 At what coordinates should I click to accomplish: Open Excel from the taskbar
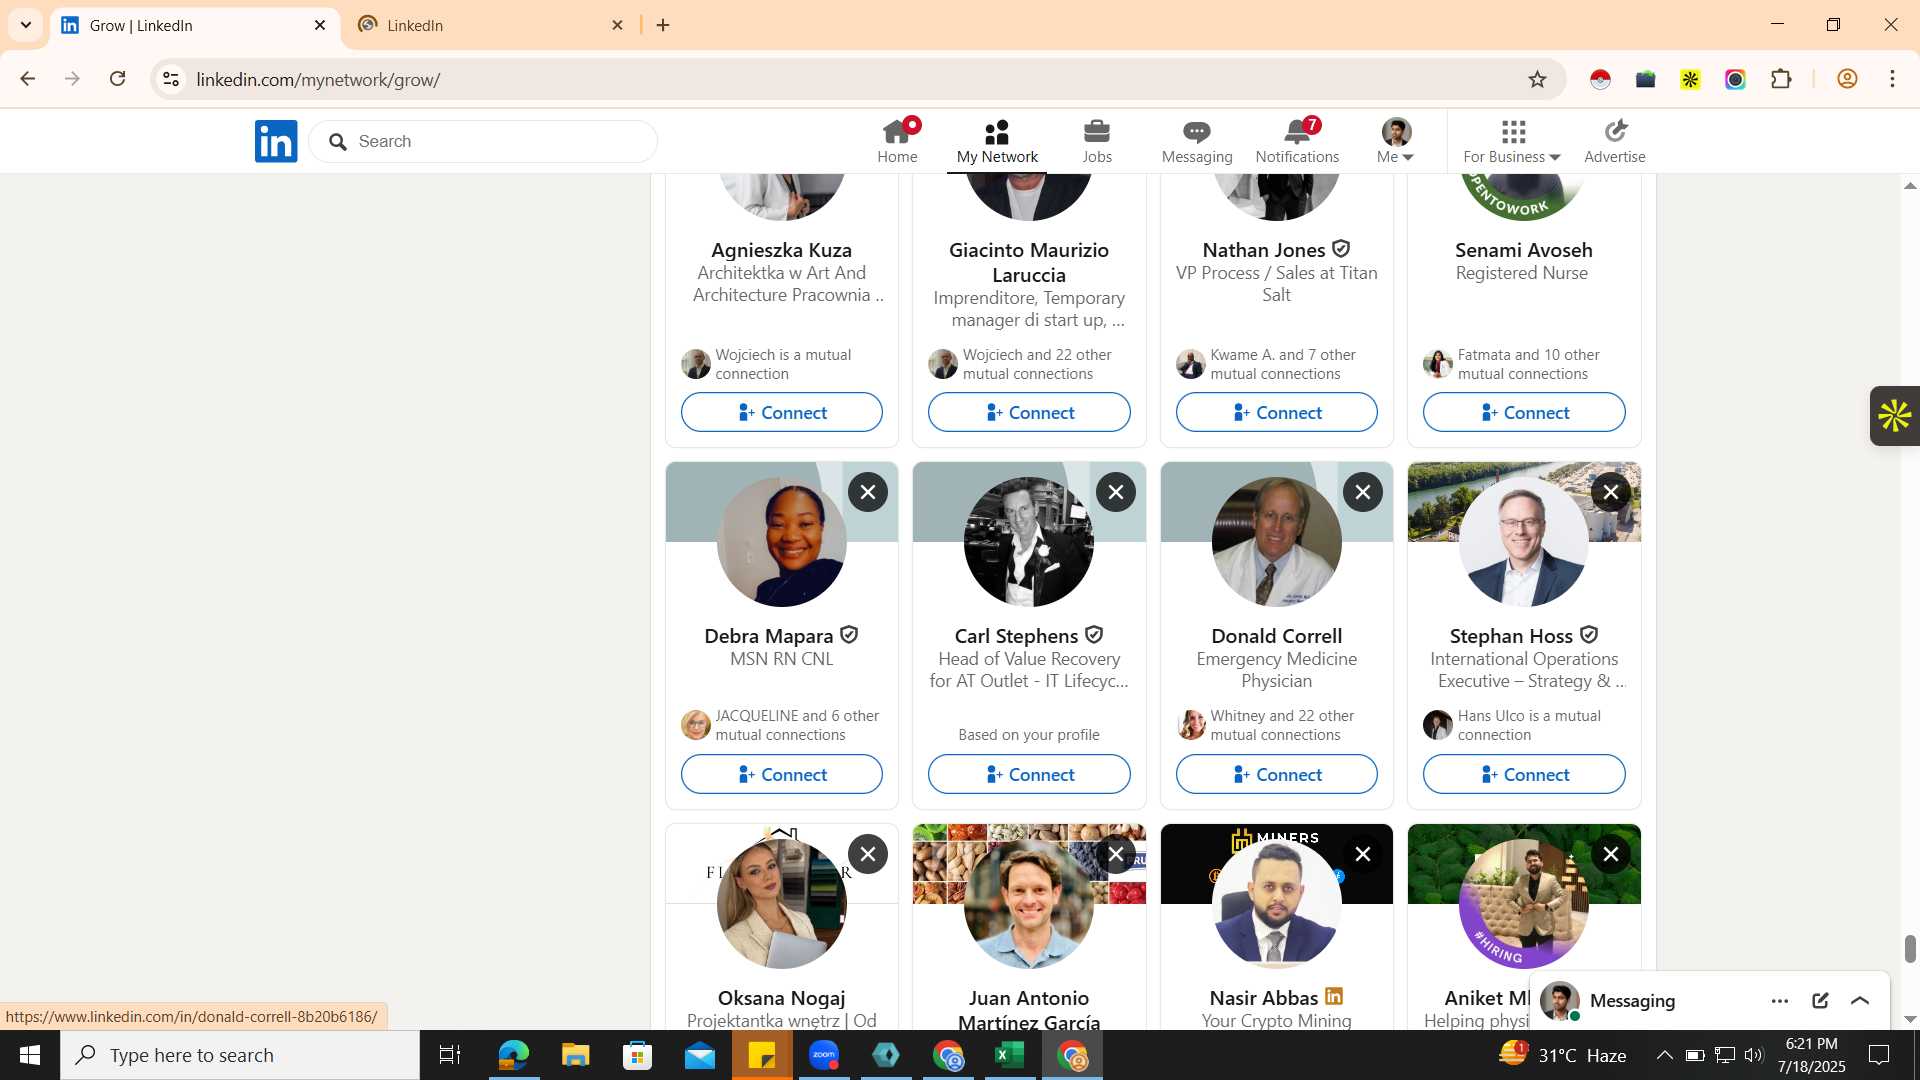pos(1010,1055)
